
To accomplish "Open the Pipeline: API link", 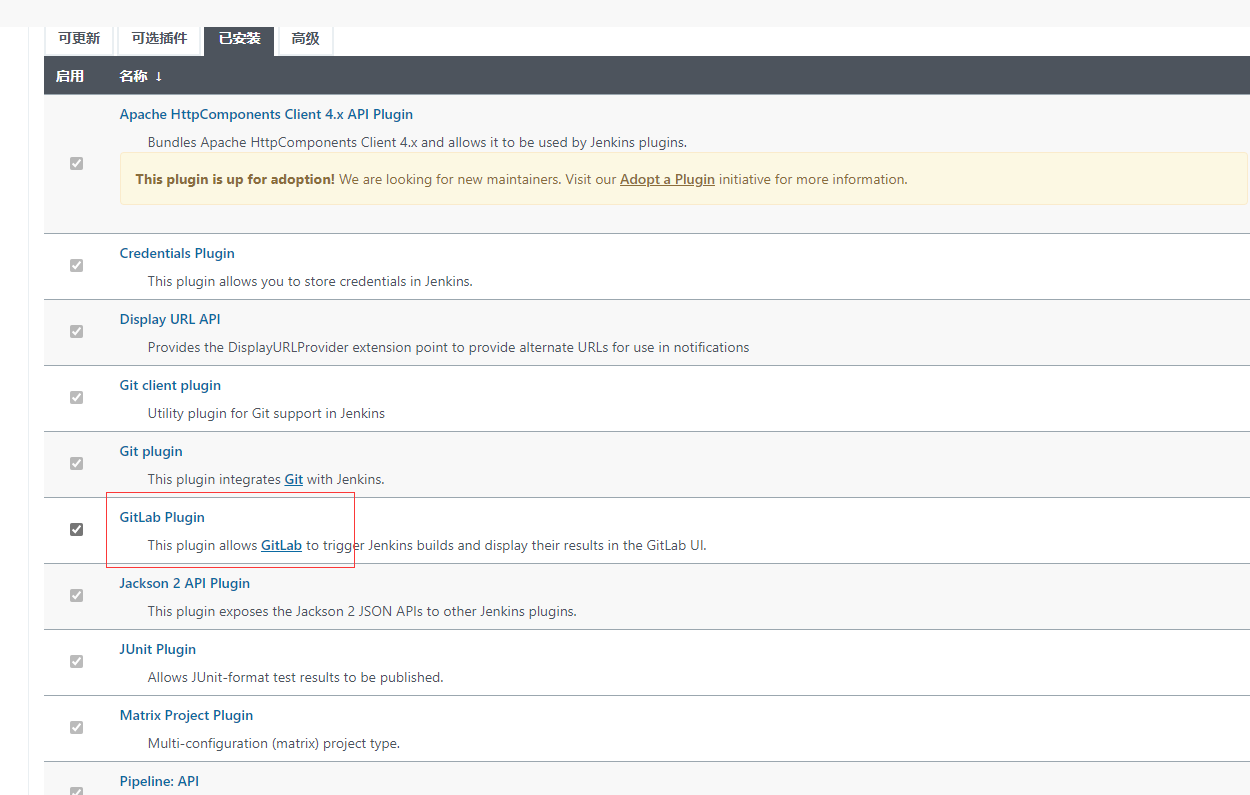I will [159, 781].
